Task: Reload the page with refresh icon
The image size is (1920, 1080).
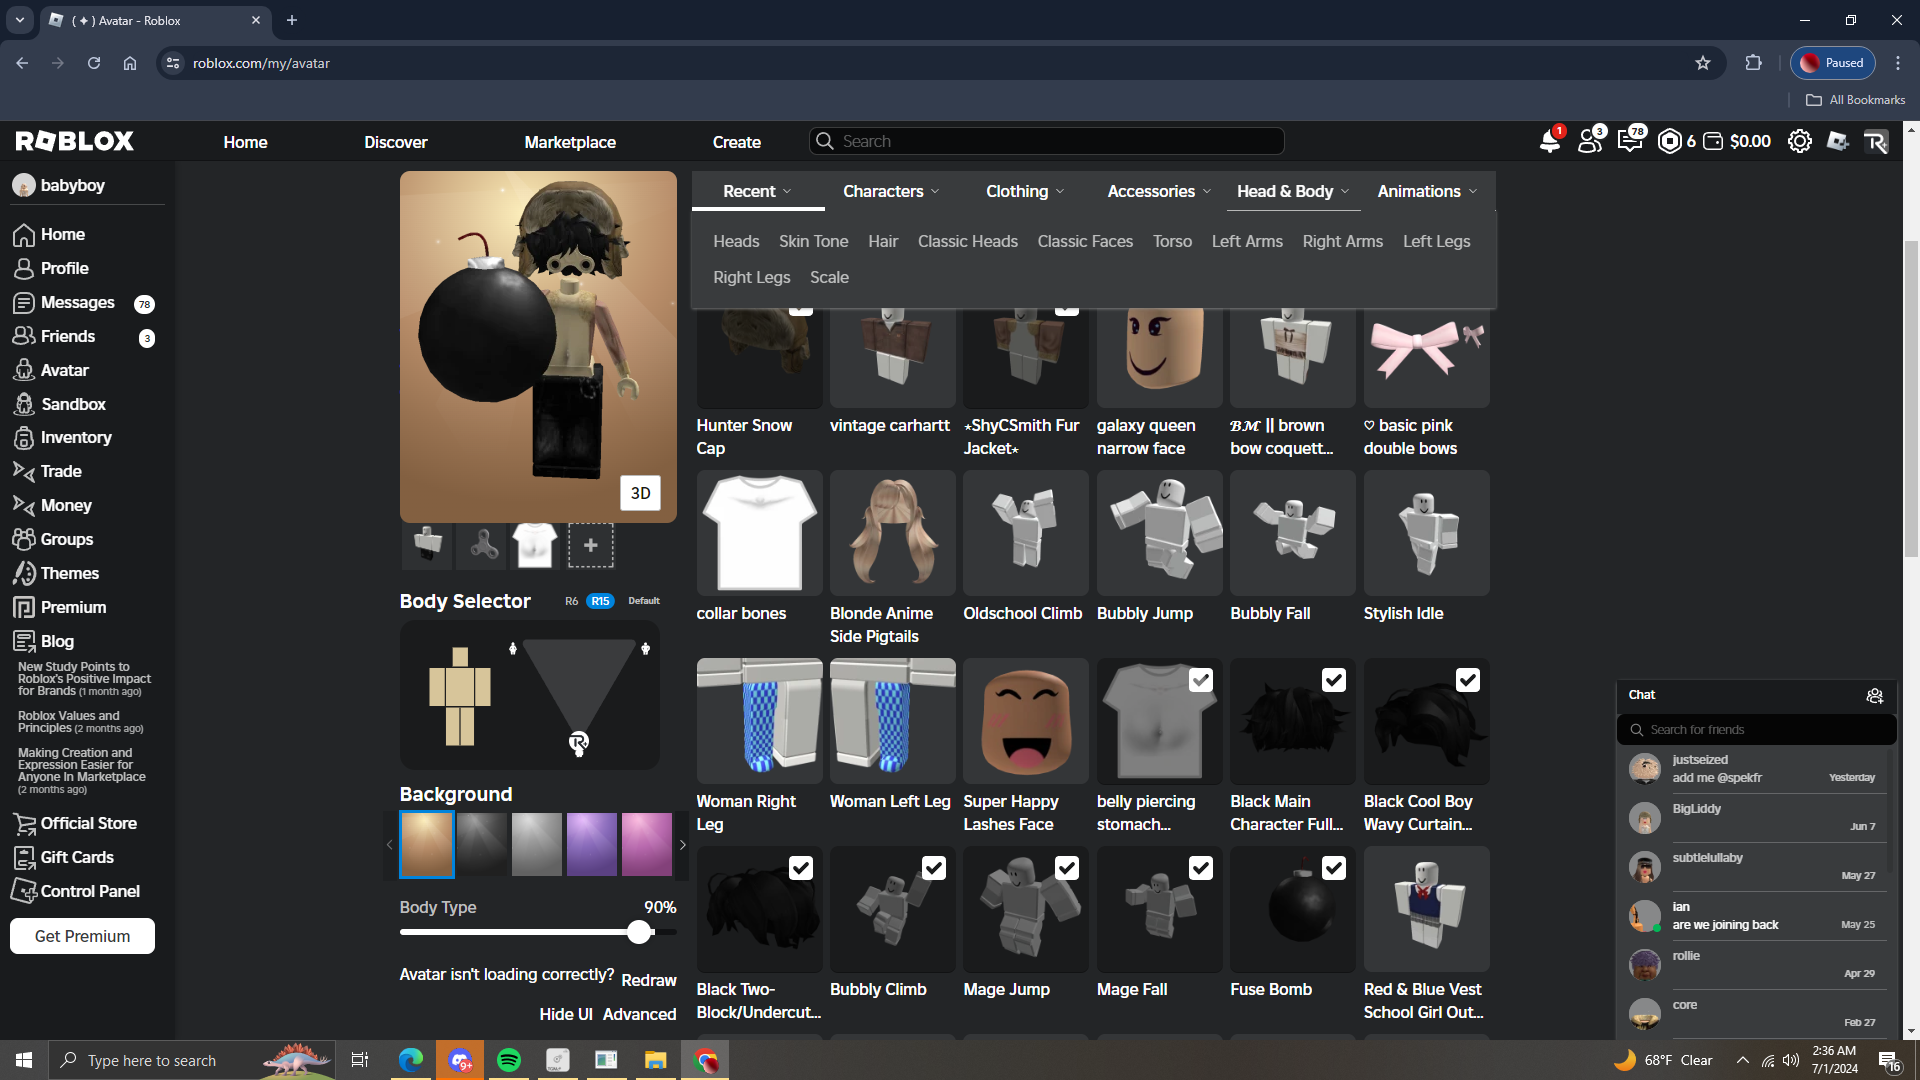Action: pos(94,63)
